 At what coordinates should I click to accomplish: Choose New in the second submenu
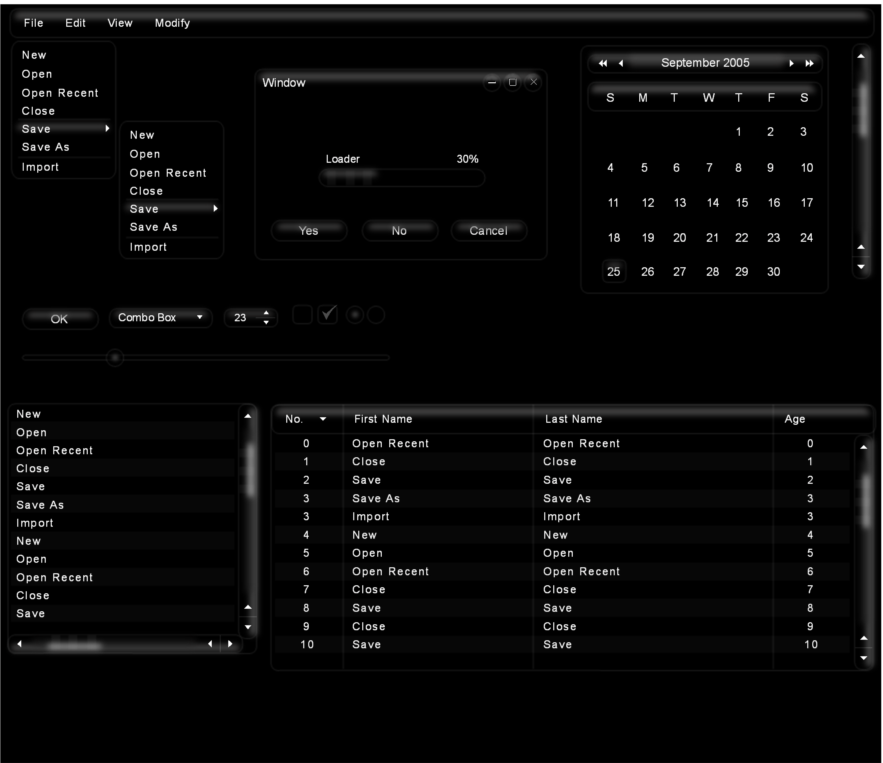(142, 135)
